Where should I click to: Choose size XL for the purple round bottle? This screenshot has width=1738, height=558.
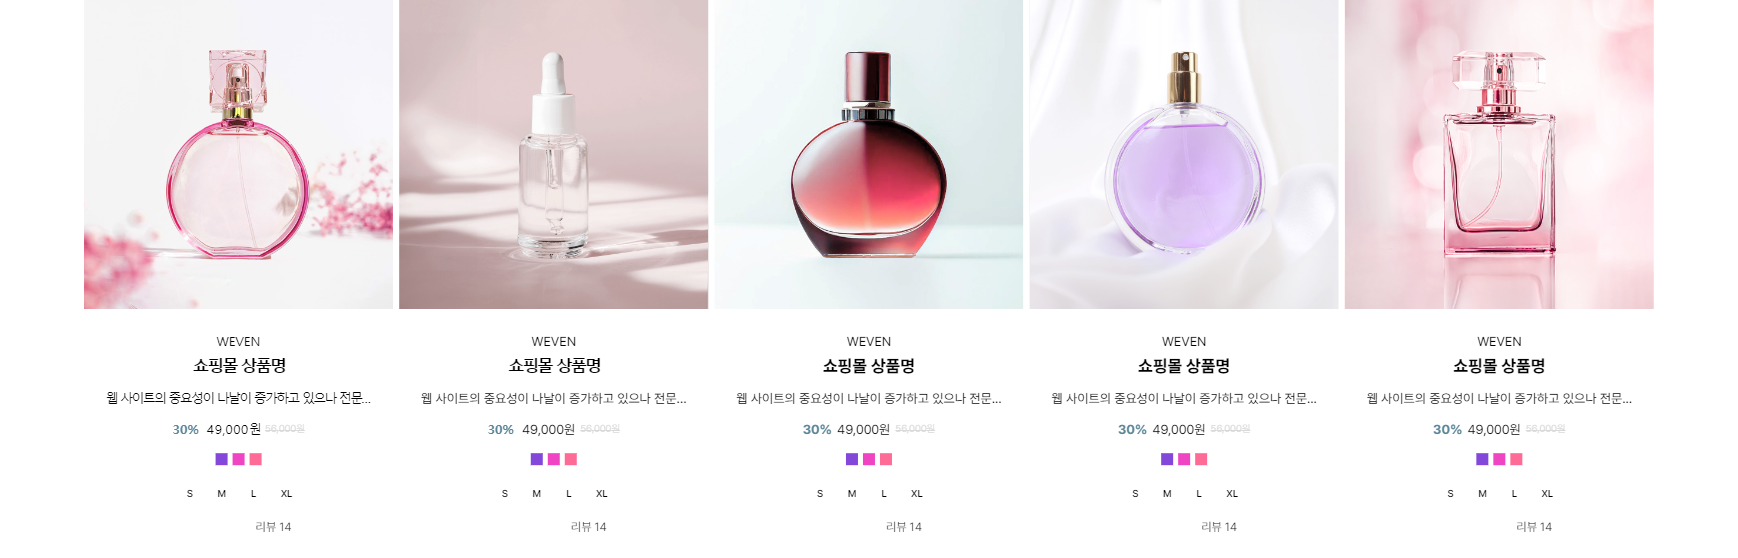1232,494
